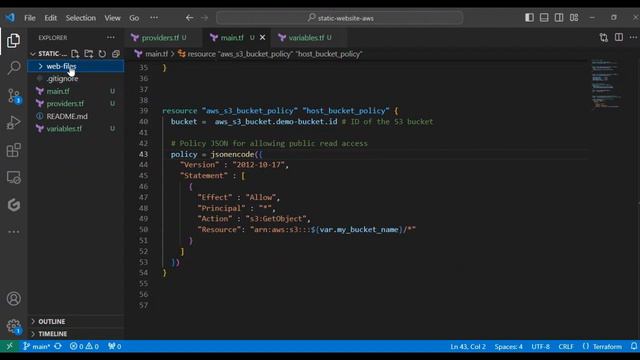
Task: Expand the web-files folder
Action: [x=76, y=66]
